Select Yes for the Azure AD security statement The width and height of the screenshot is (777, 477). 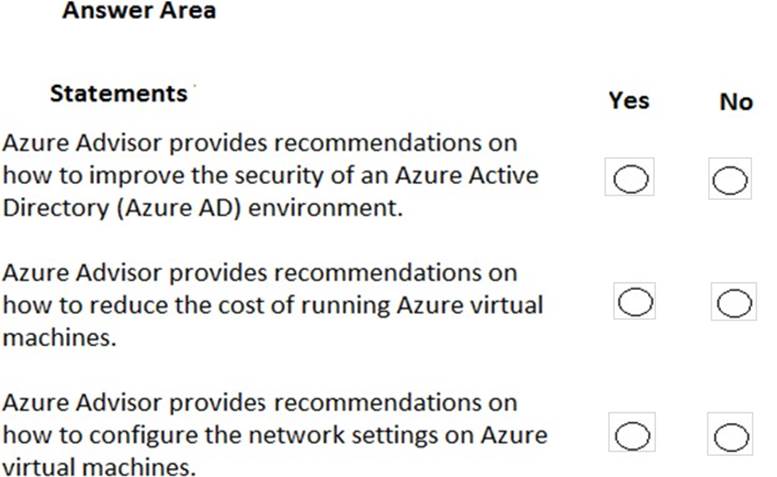click(x=631, y=179)
